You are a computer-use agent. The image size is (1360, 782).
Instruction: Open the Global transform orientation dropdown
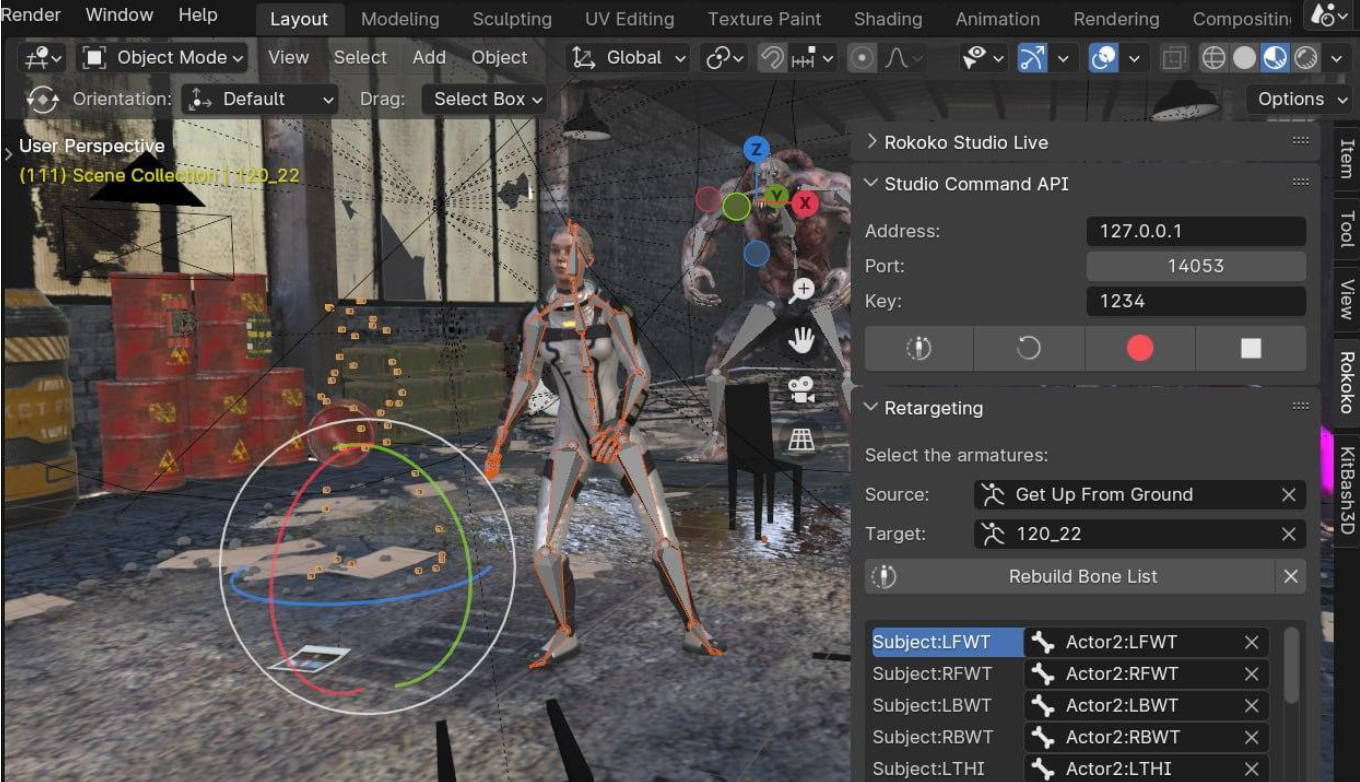629,58
